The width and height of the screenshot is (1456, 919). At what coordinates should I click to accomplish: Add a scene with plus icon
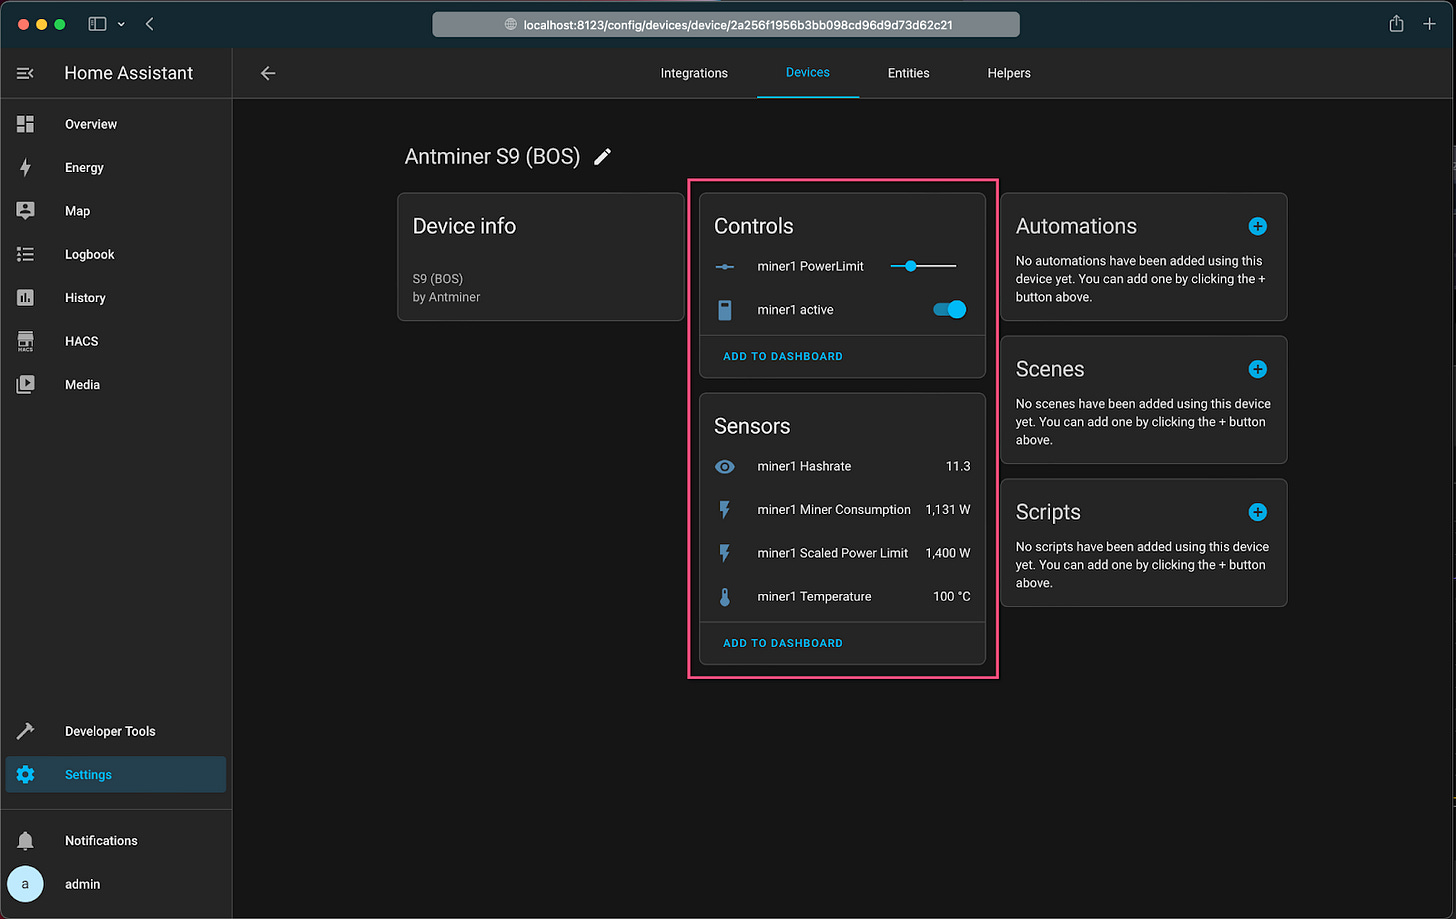click(1258, 369)
